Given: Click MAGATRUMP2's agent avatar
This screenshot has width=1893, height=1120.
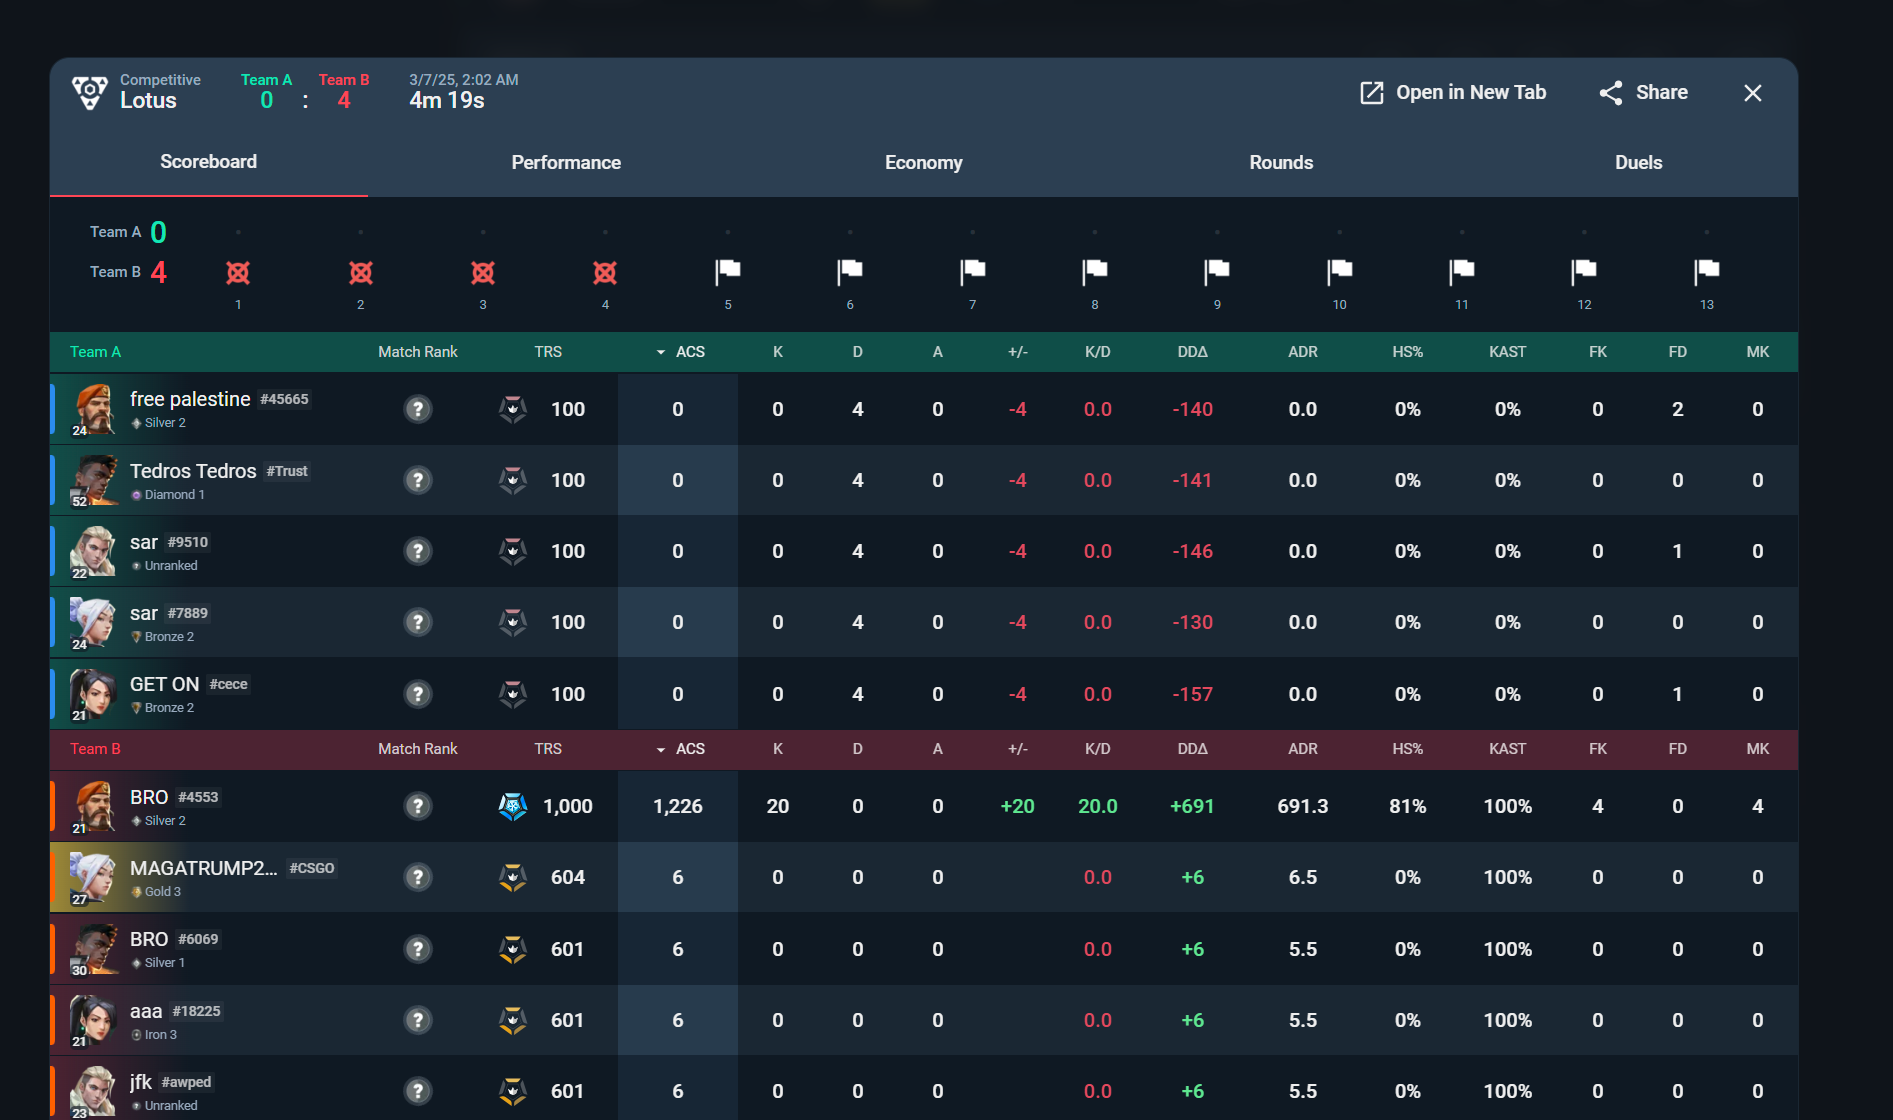Looking at the screenshot, I should pyautogui.click(x=93, y=877).
